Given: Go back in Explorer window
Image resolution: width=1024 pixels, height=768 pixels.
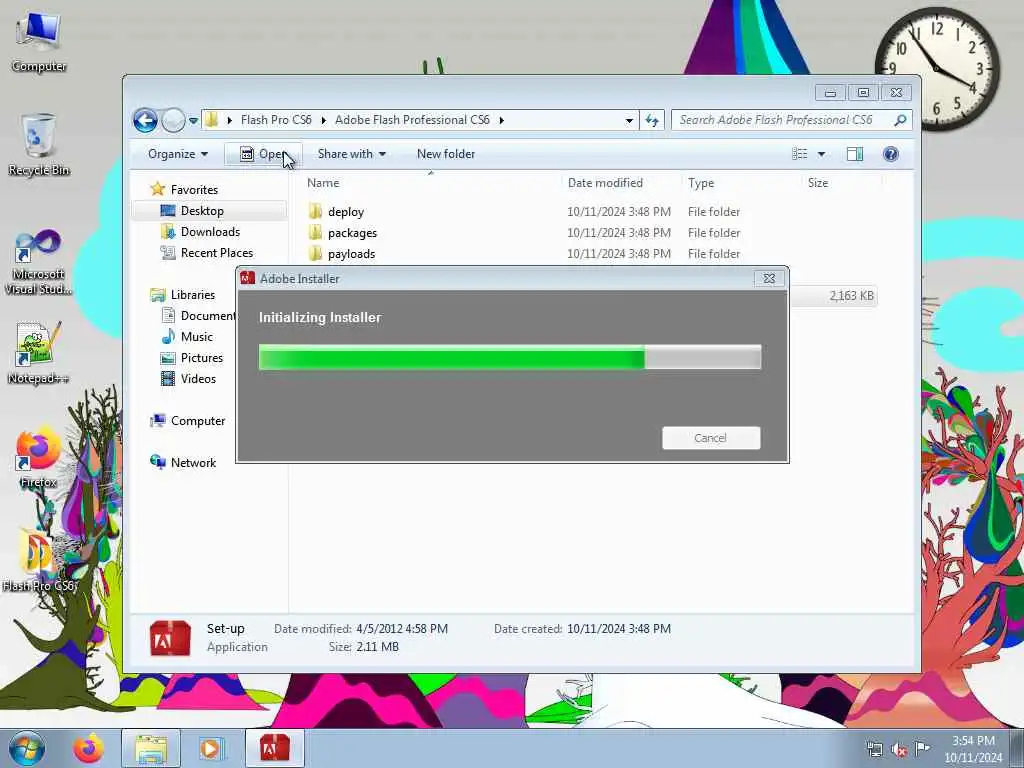Looking at the screenshot, I should click(x=145, y=120).
